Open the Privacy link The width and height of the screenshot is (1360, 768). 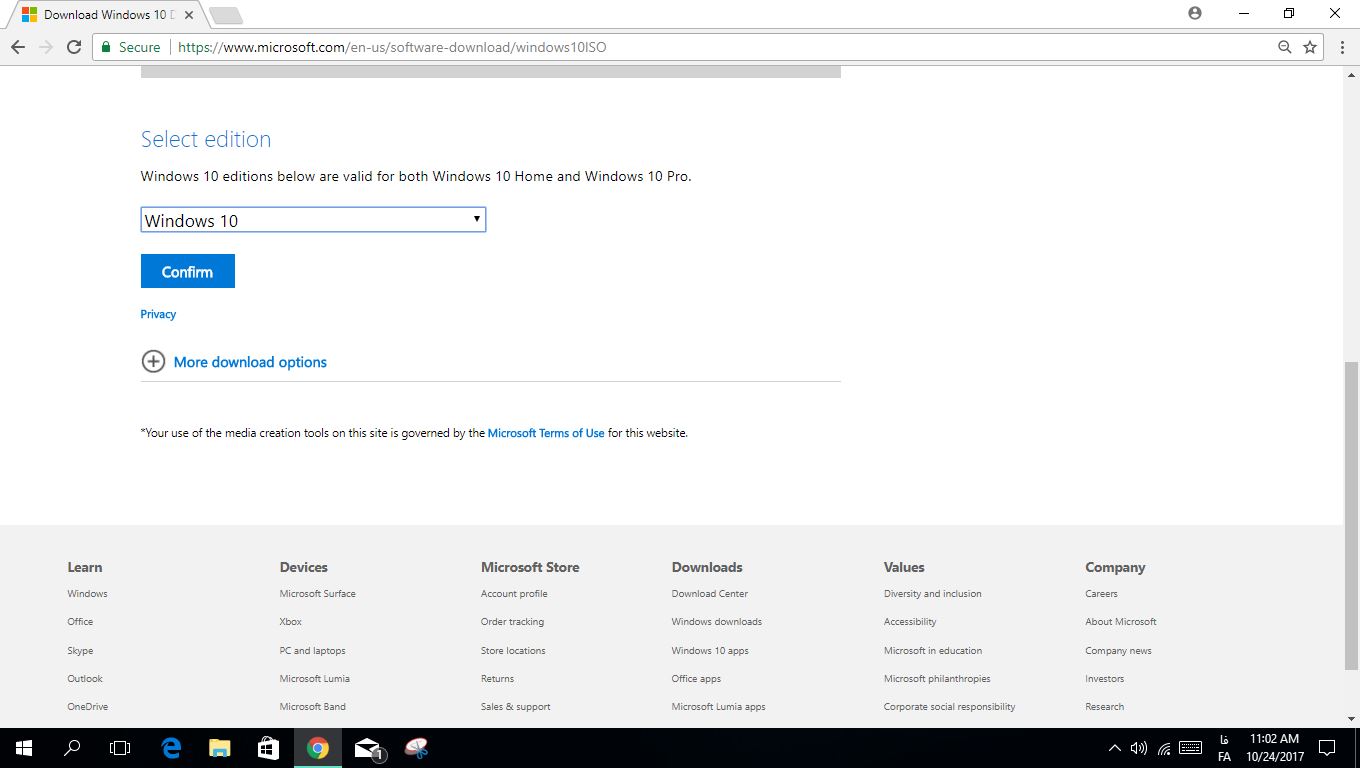[158, 314]
